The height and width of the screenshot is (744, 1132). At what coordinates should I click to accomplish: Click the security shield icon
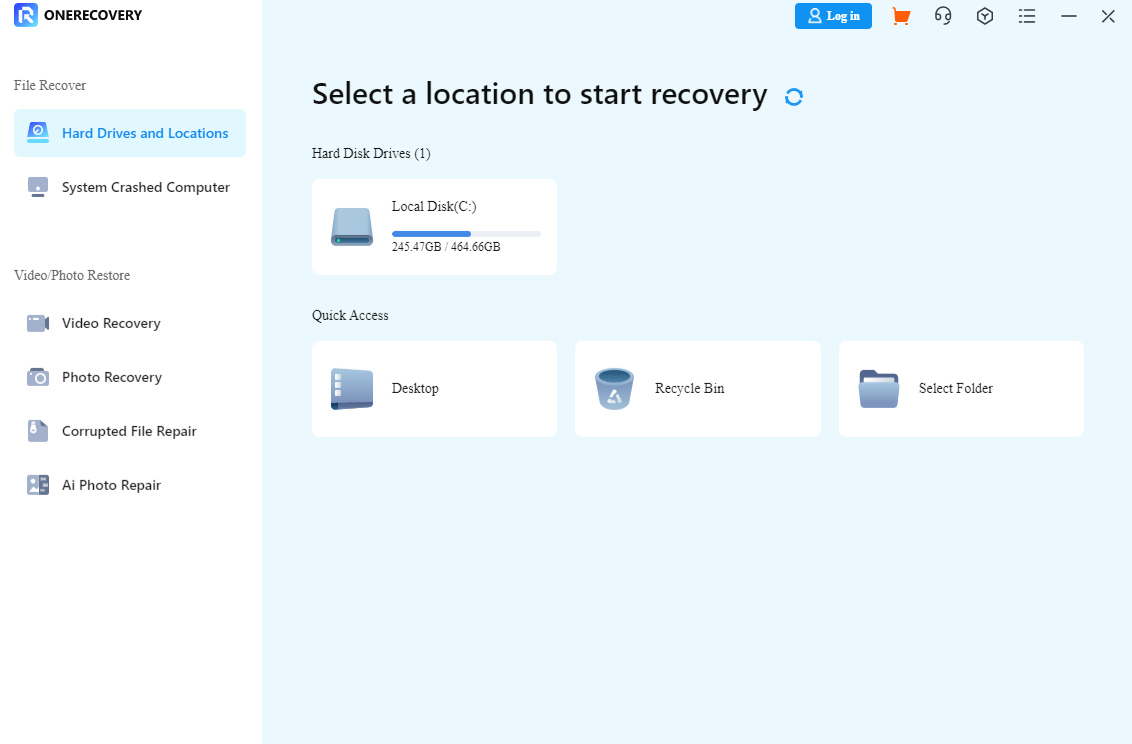point(985,16)
